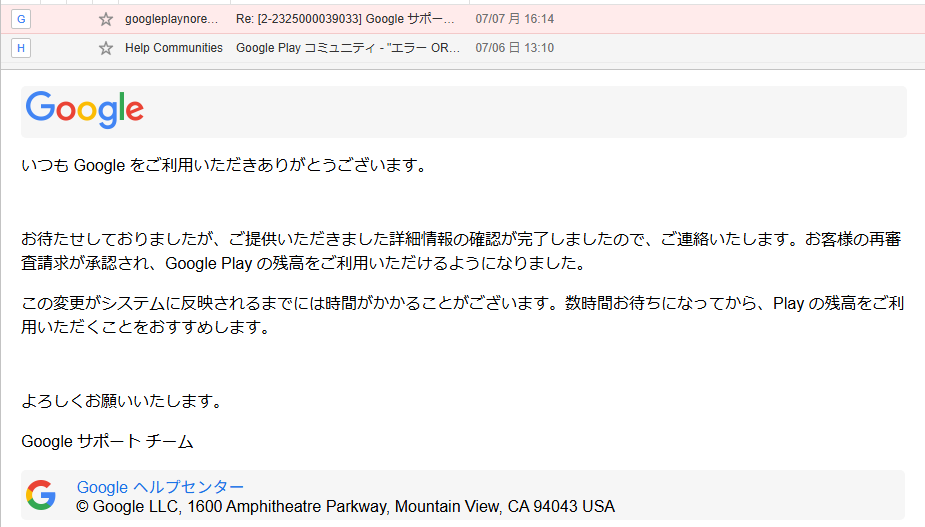
Task: Click the Google サポート チーム signature
Action: tap(107, 441)
